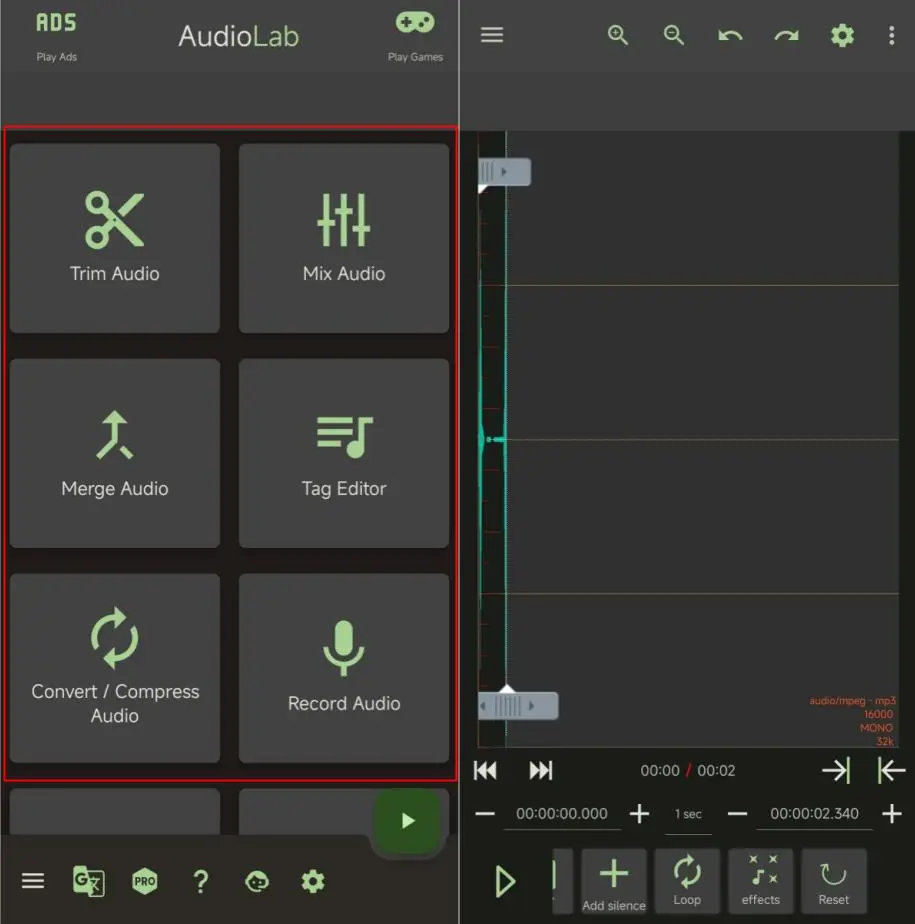The width and height of the screenshot is (915, 924).
Task: Tap the PRO badge icon
Action: point(144,882)
